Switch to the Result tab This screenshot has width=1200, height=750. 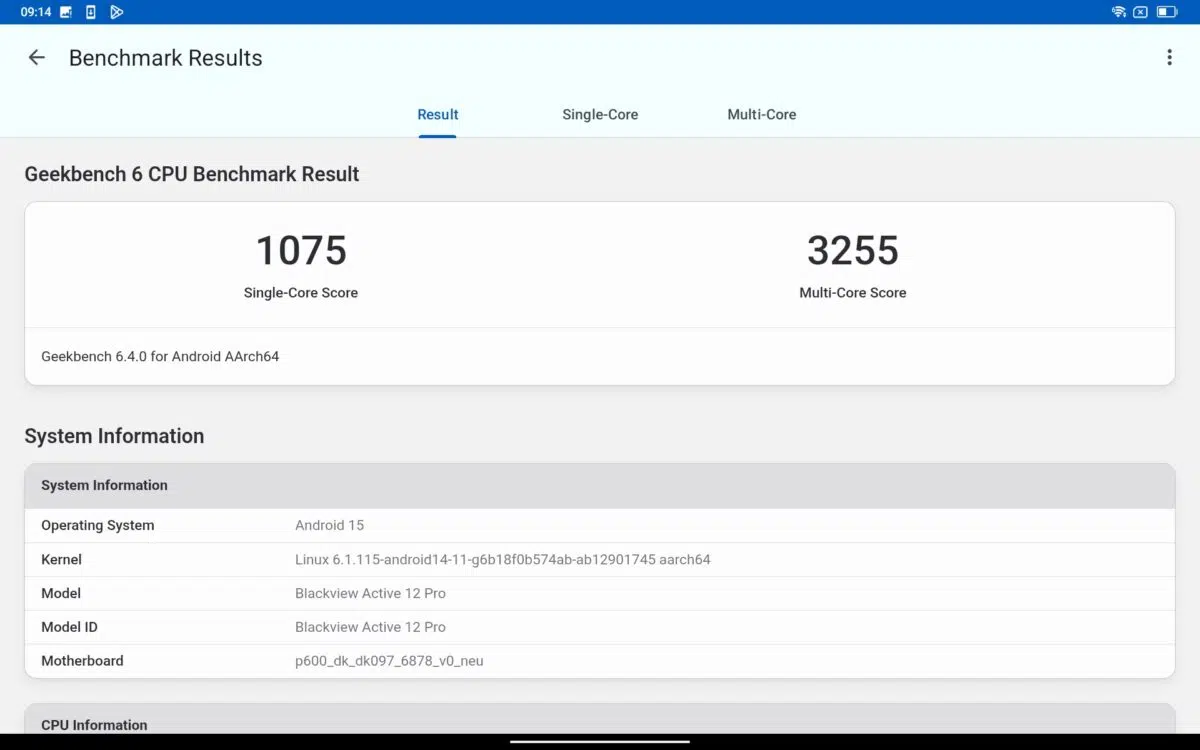point(438,115)
